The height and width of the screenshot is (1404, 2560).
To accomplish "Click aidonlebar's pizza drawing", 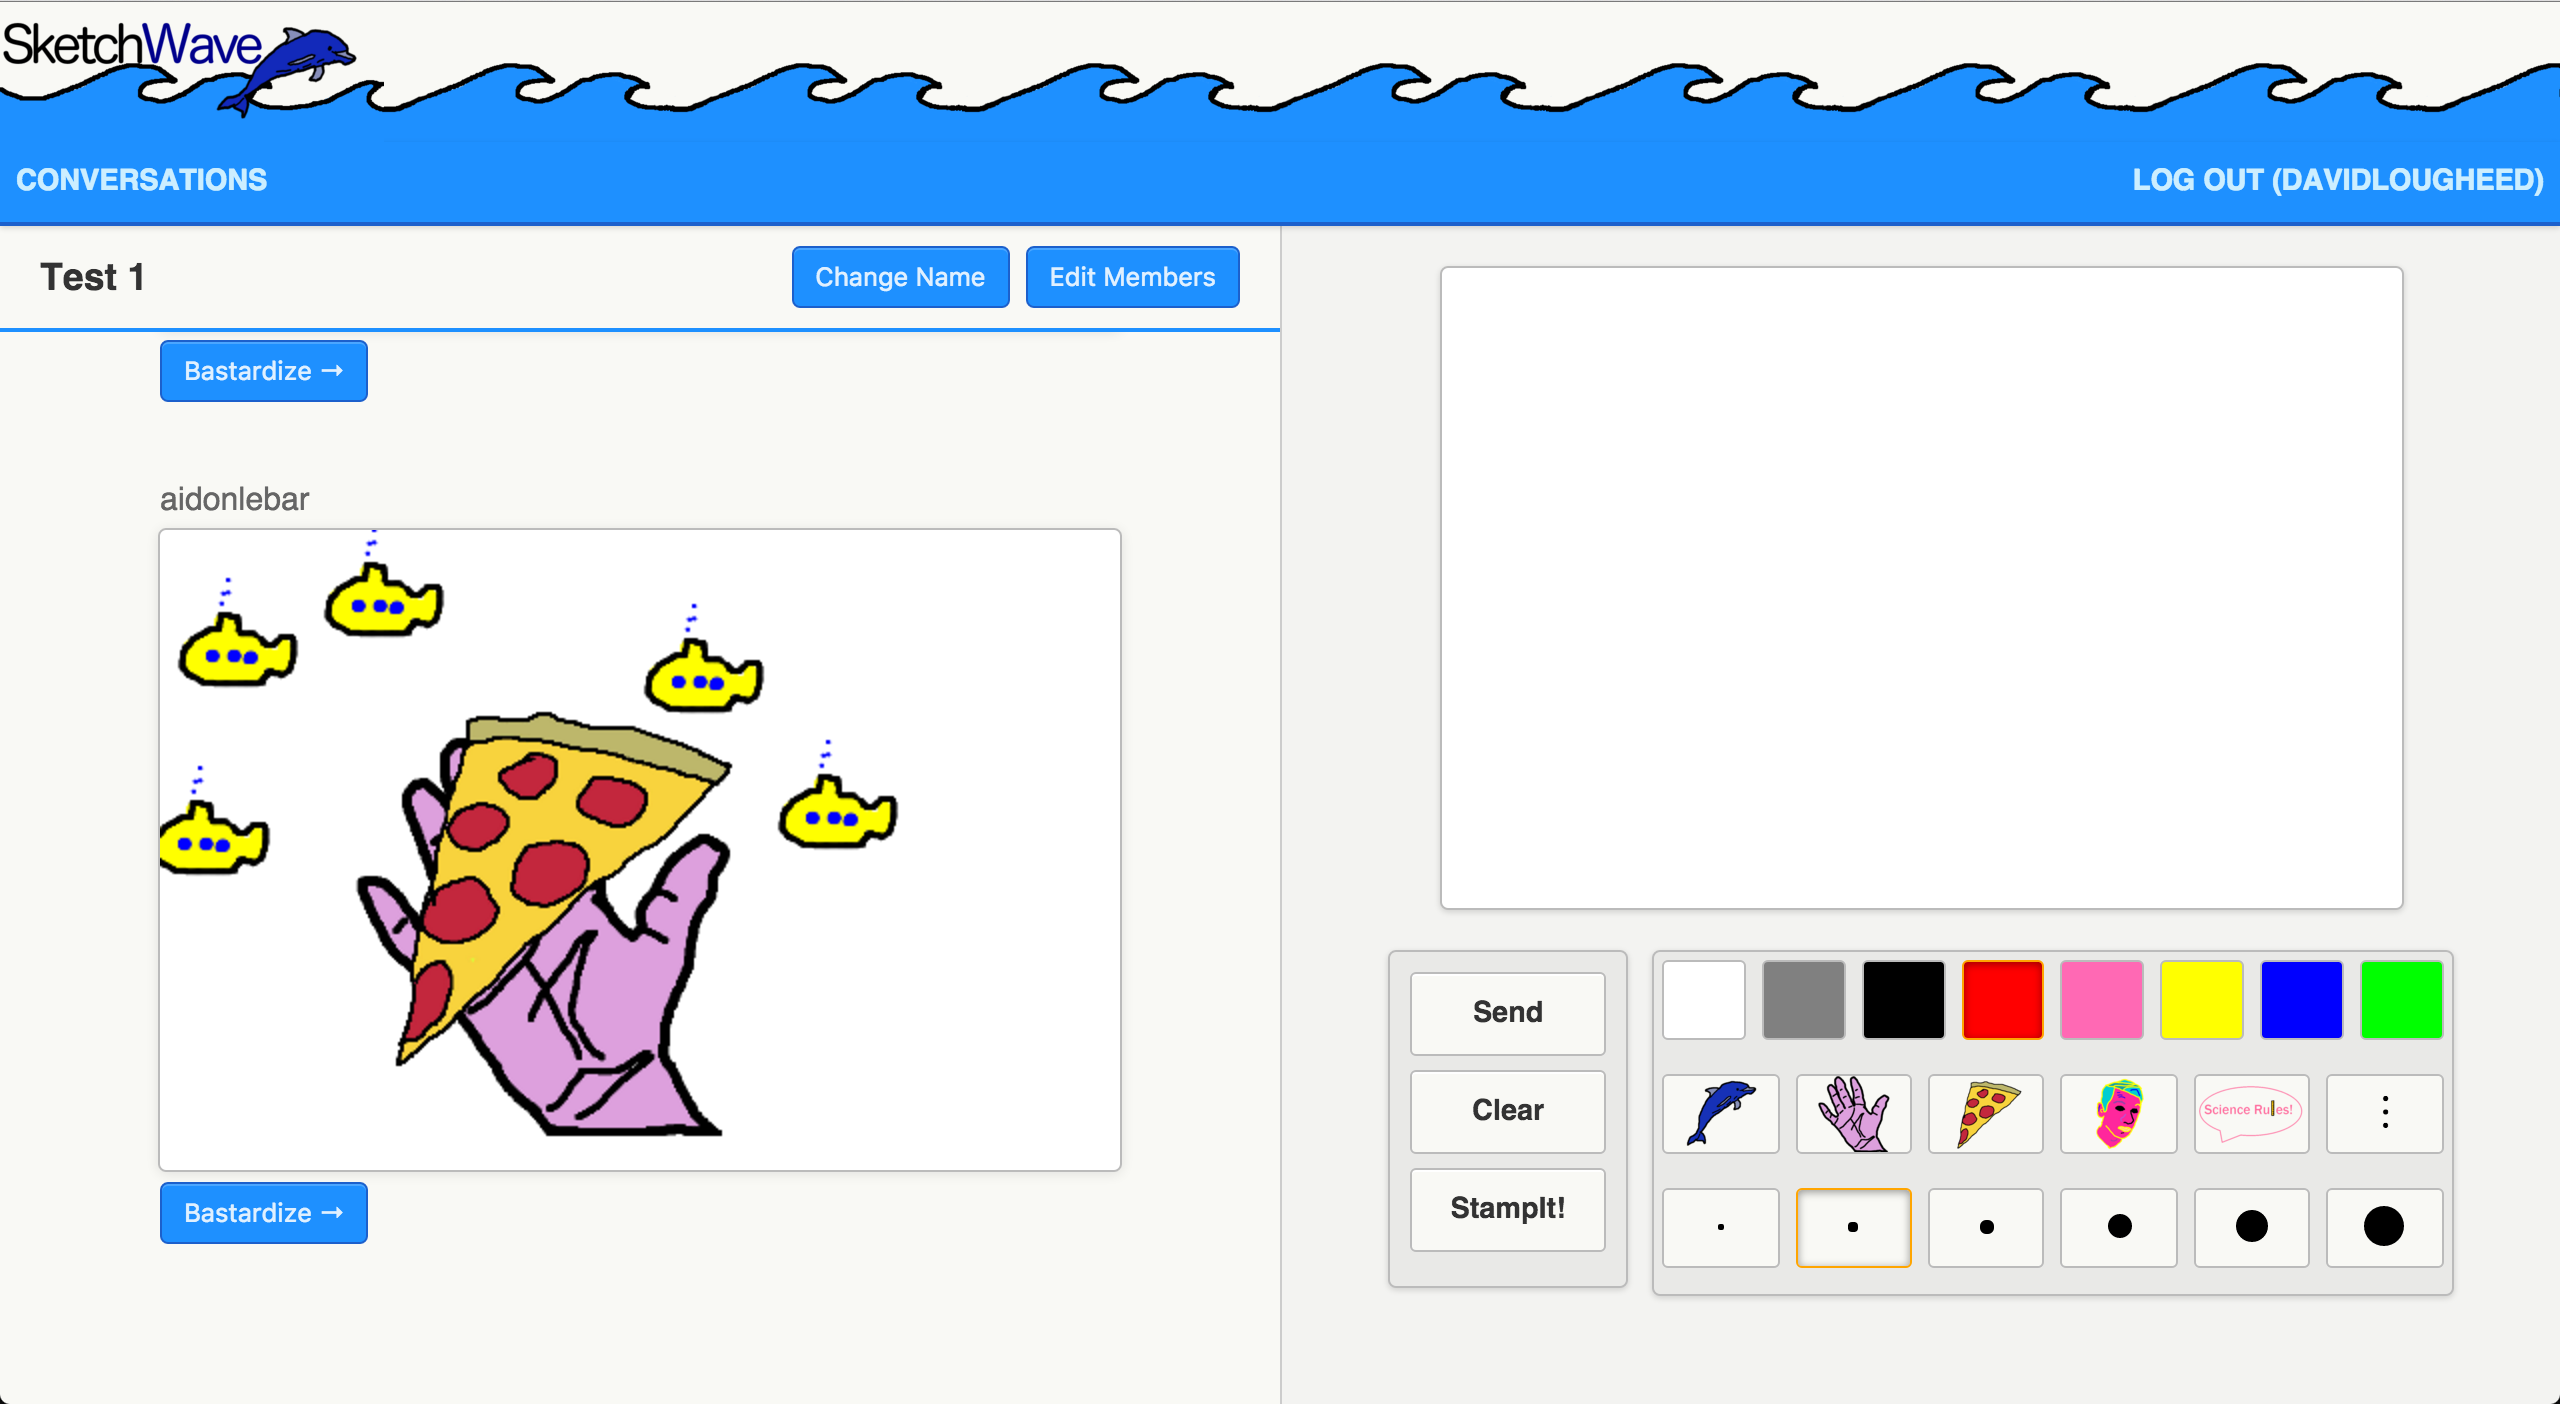I will coord(640,850).
